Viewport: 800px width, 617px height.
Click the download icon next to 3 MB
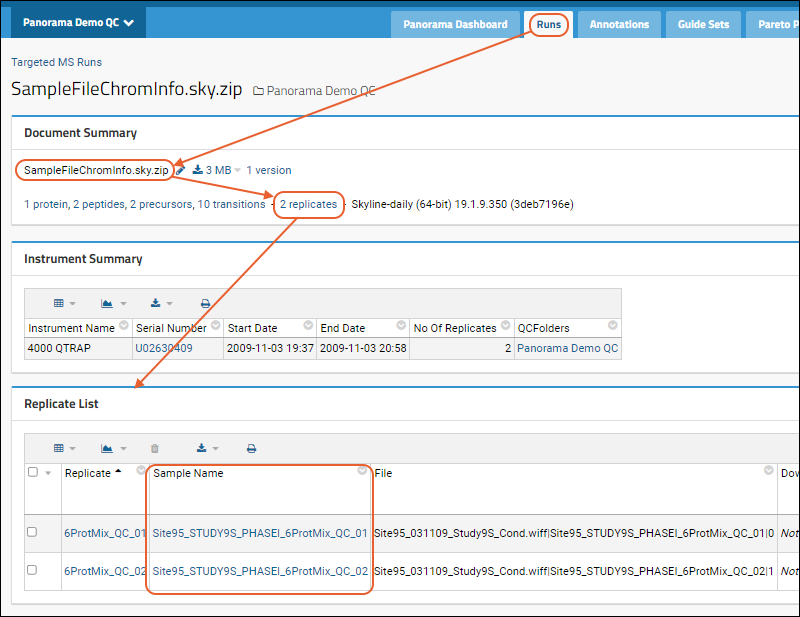[x=197, y=170]
